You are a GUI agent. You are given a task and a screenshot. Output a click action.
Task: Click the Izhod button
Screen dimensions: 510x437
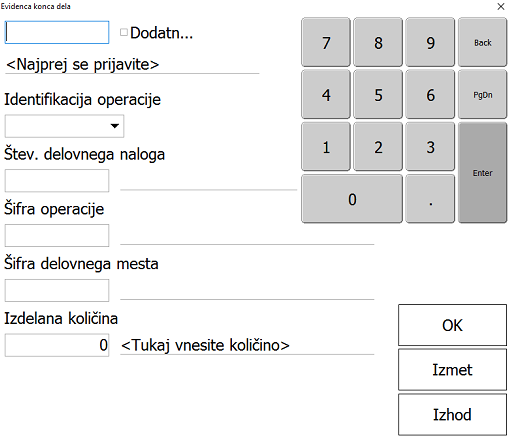point(452,414)
